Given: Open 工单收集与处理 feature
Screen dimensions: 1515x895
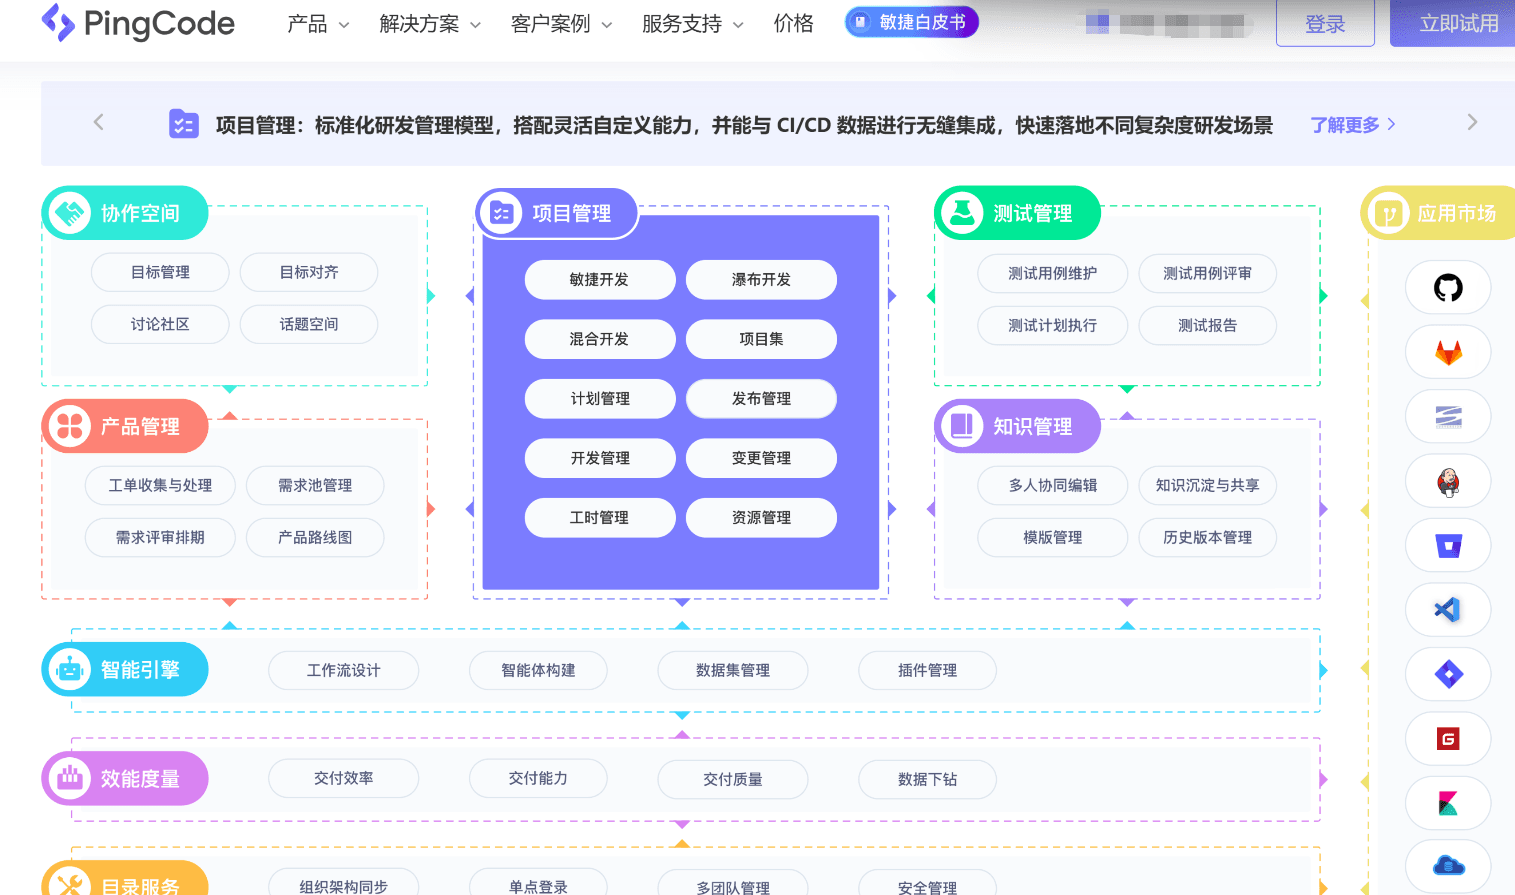Looking at the screenshot, I should click(160, 485).
